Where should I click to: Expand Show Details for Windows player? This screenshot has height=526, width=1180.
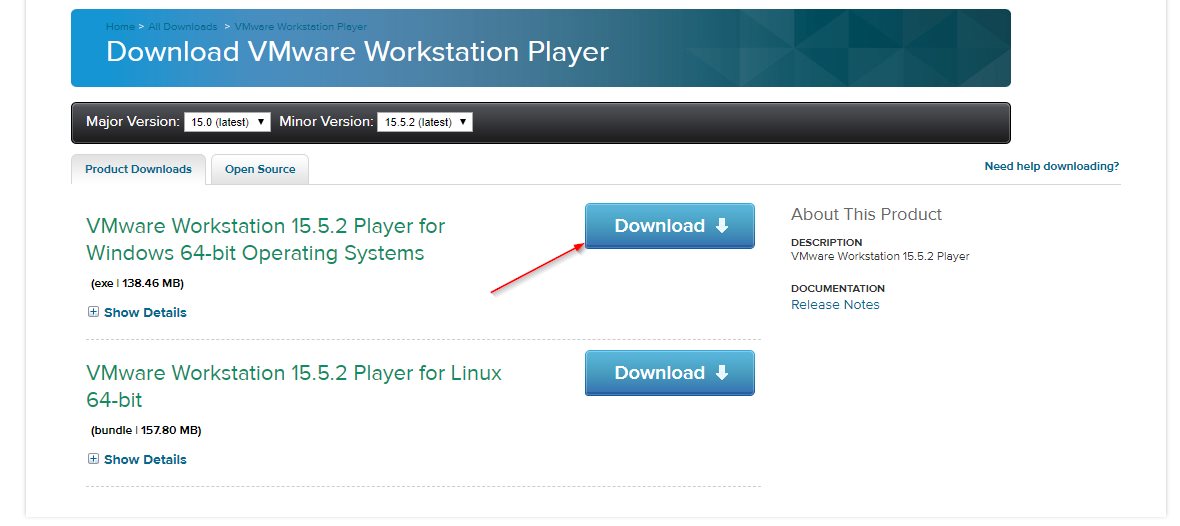coord(145,312)
